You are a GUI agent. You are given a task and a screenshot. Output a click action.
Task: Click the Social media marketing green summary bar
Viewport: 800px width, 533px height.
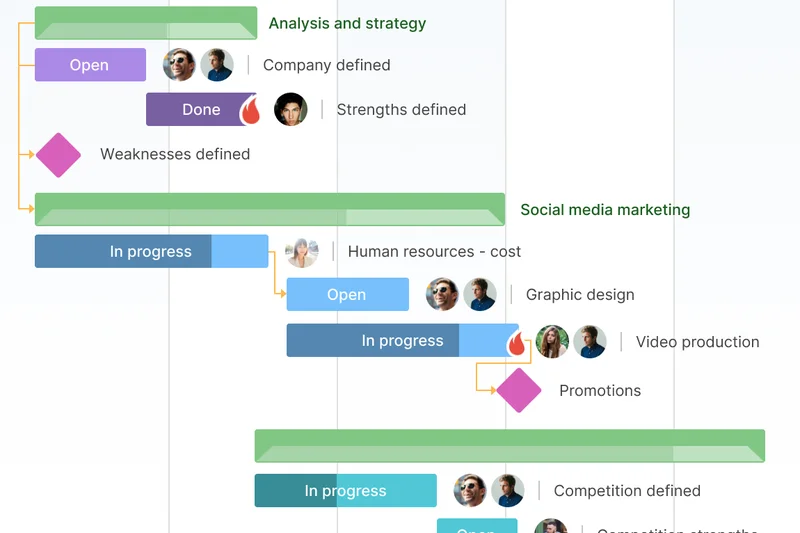point(269,210)
